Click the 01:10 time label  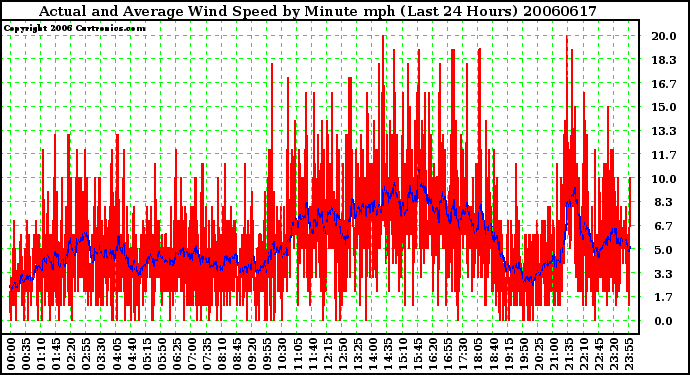(41, 354)
